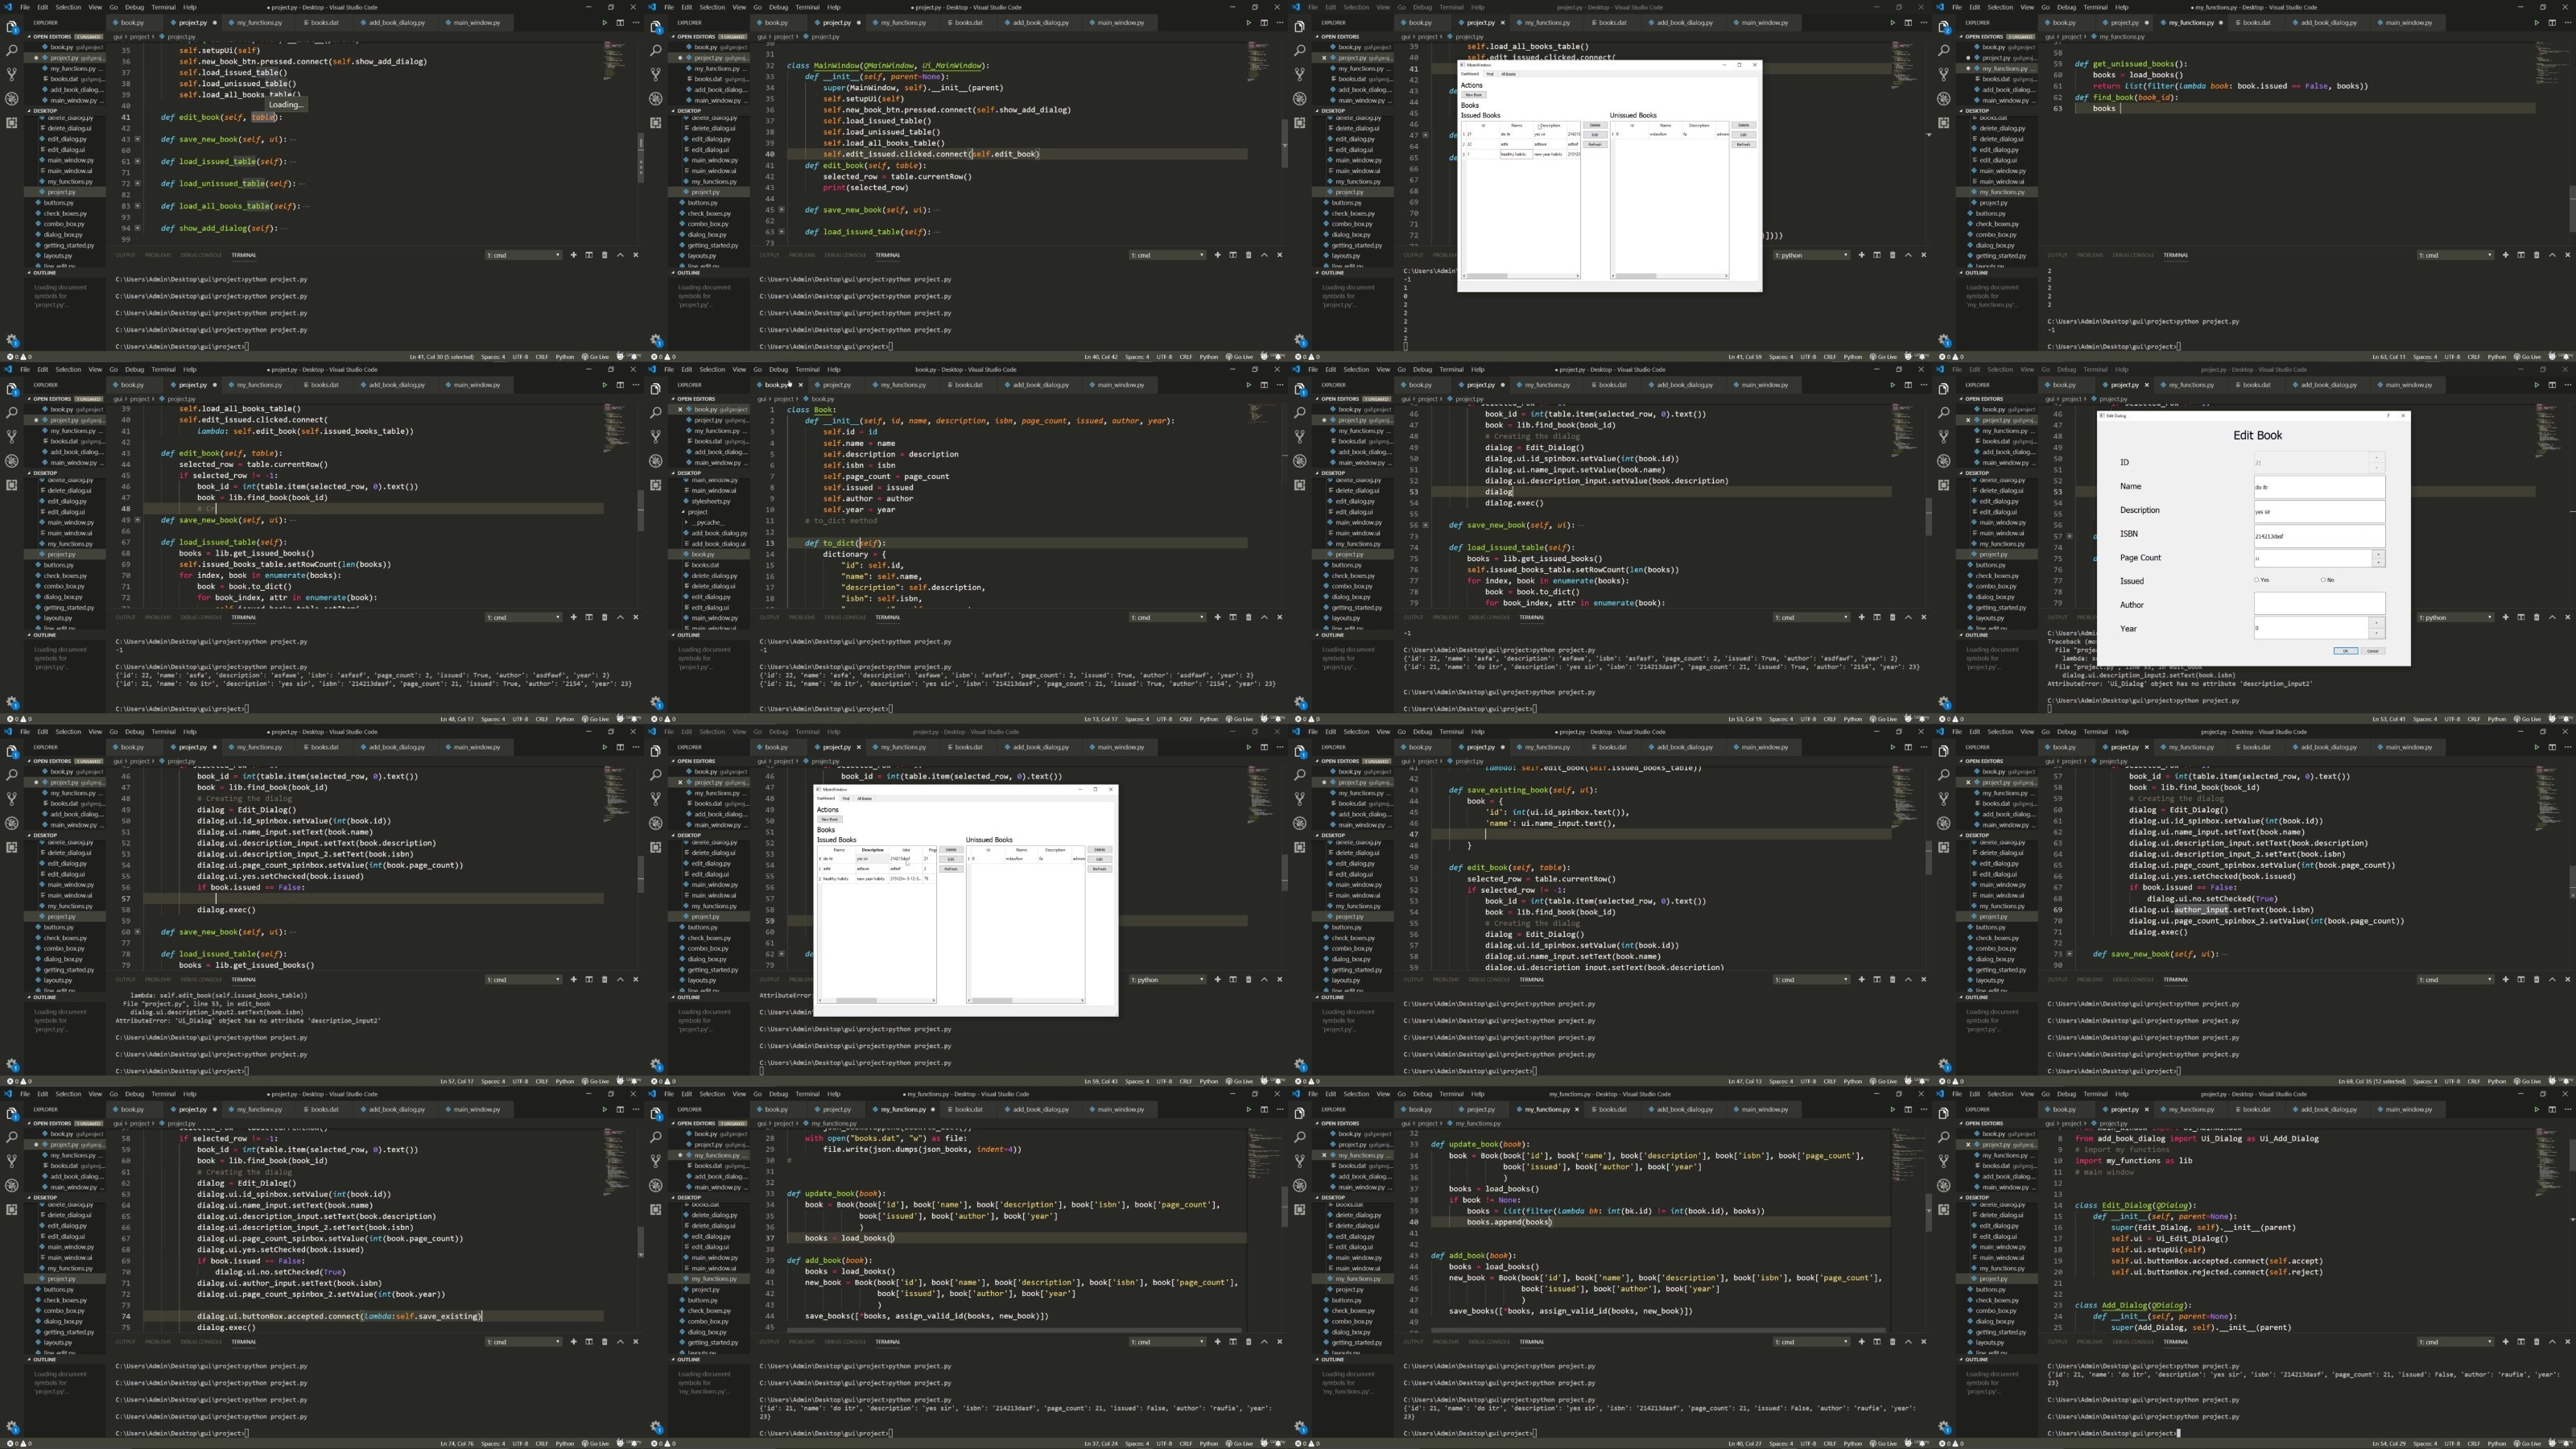
Task: Open settings gear in Ln 41, Col 59 window
Action: (1300, 341)
